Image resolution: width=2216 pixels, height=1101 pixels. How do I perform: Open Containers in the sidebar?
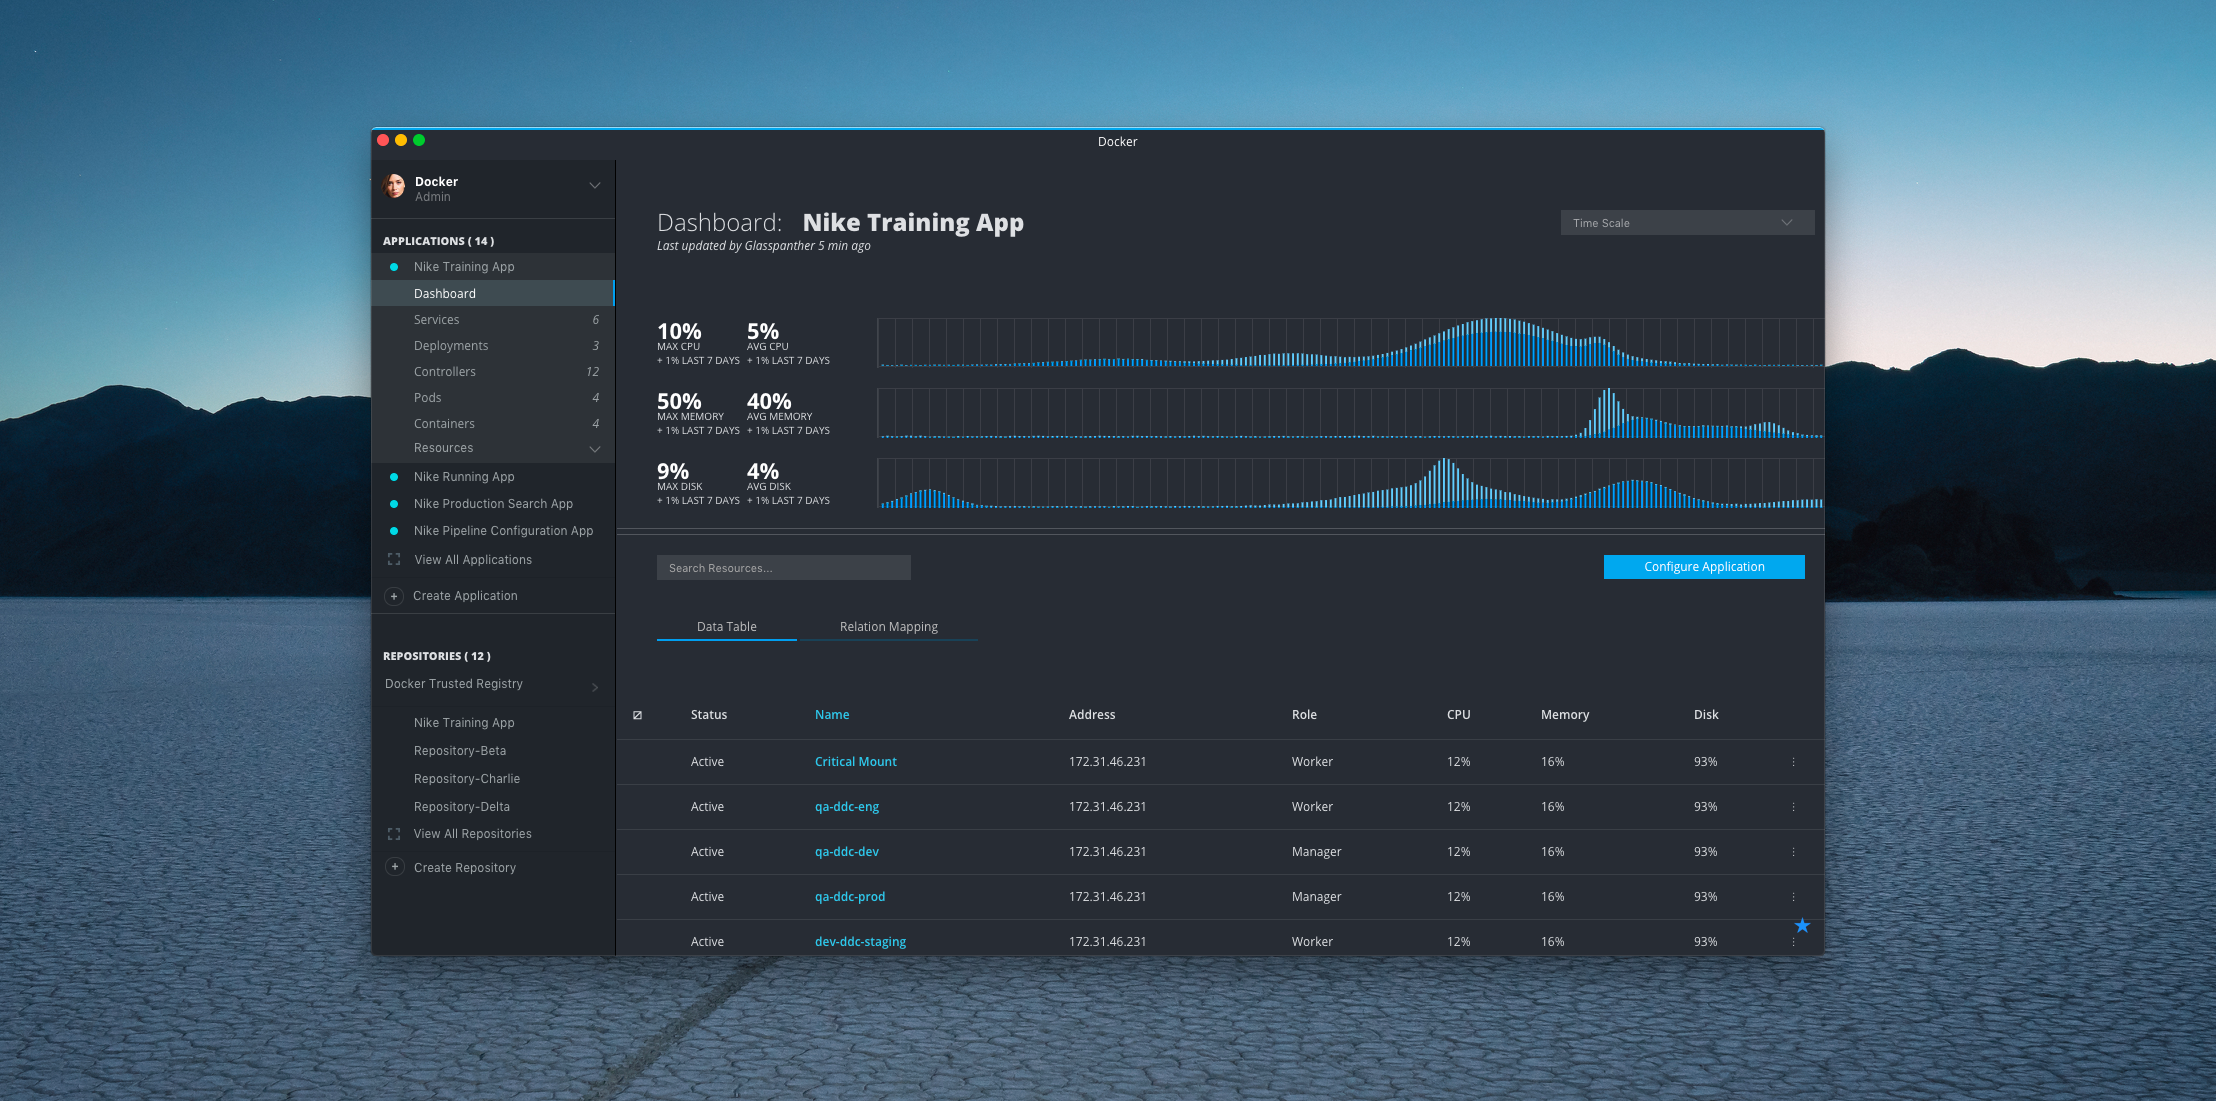point(493,424)
